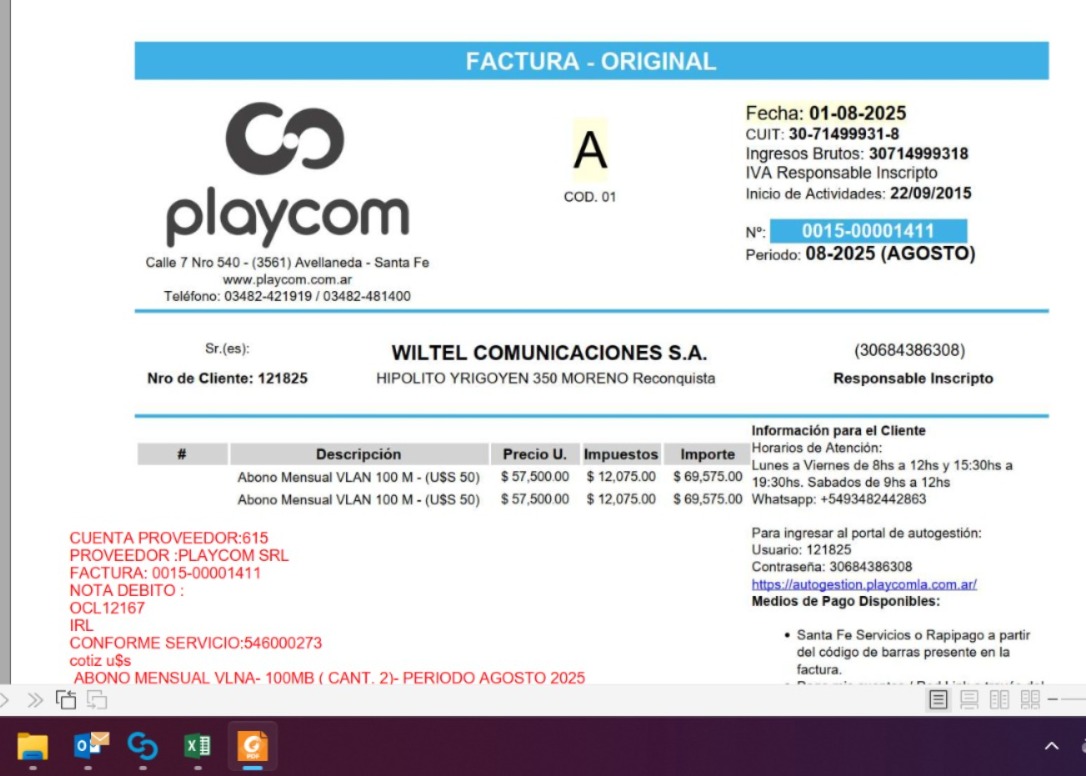The image size is (1086, 776).
Task: Enable single page view mode
Action: coord(938,700)
